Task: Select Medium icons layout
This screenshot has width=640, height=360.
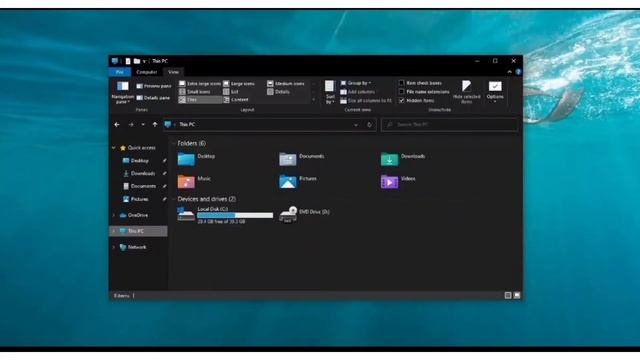Action: pyautogui.click(x=286, y=84)
